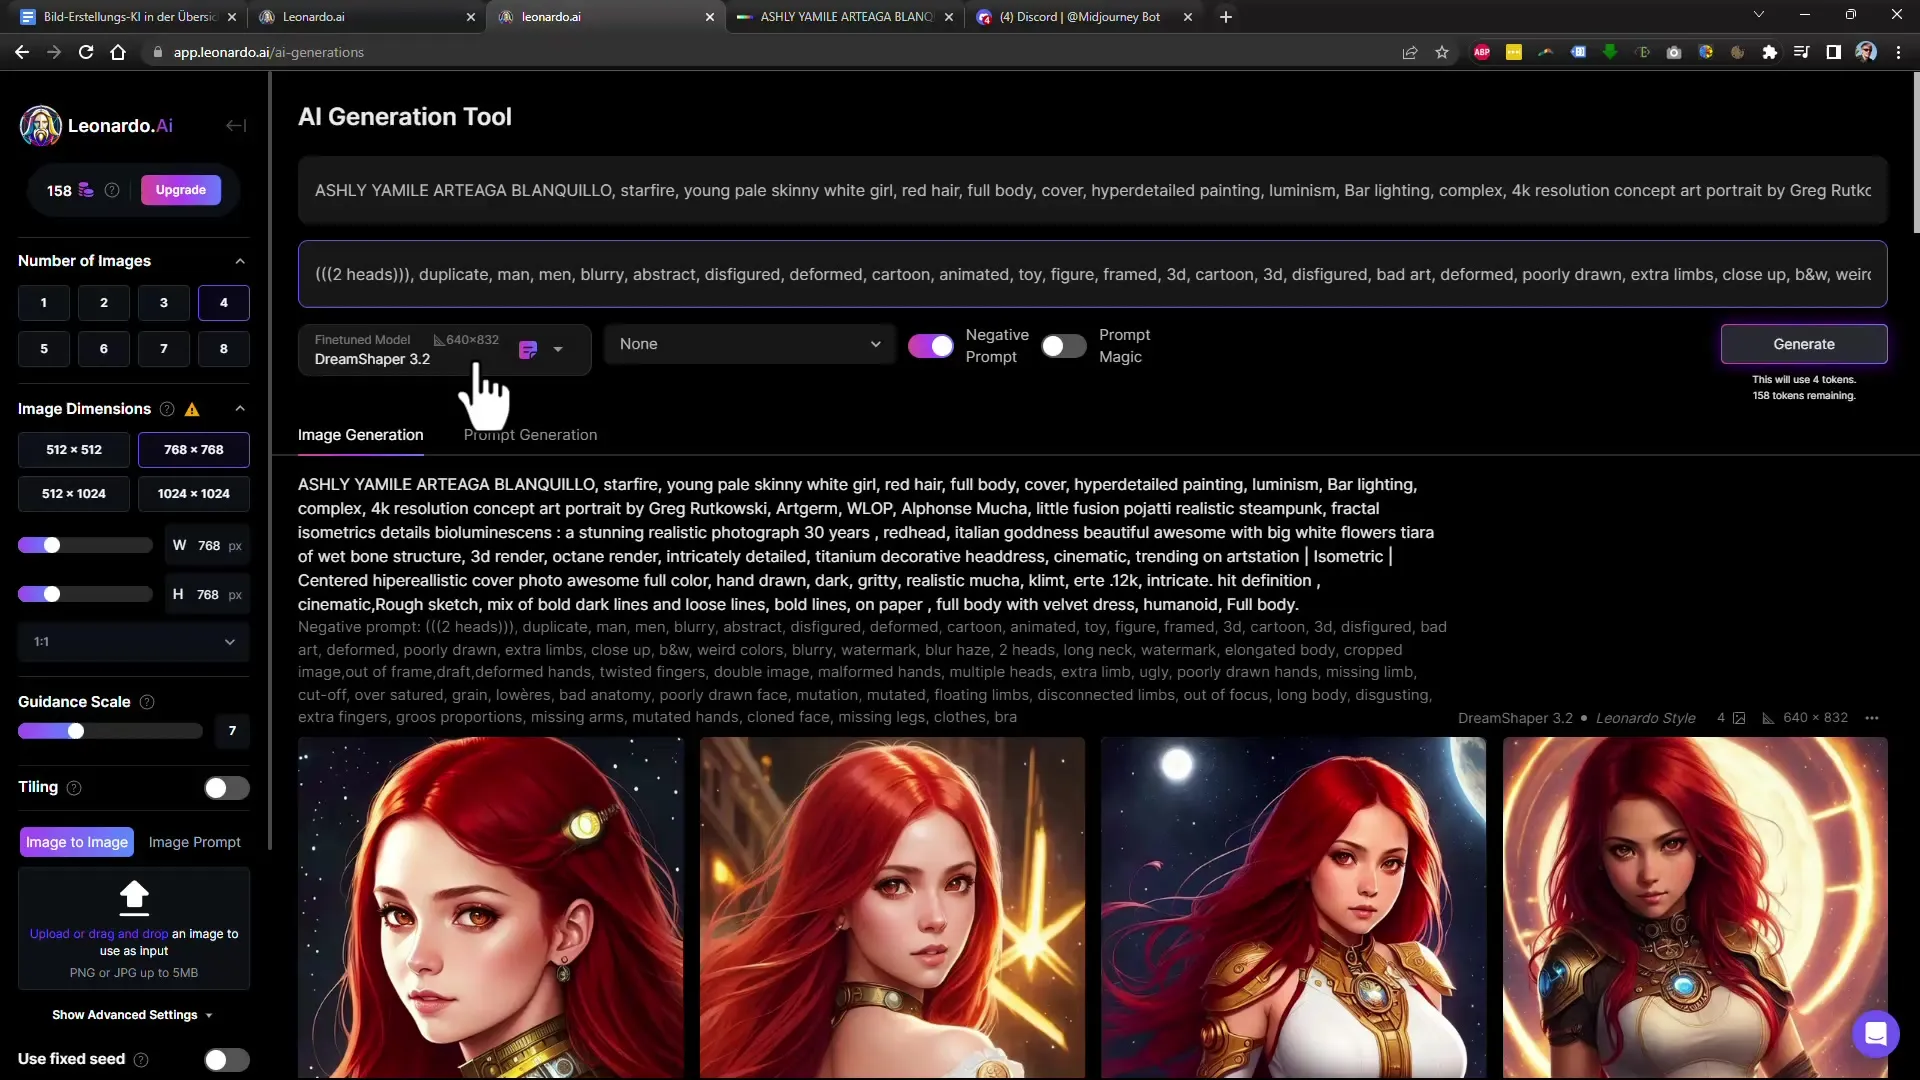Click the Image to Image tab icon
This screenshot has height=1080, width=1920.
[x=76, y=841]
